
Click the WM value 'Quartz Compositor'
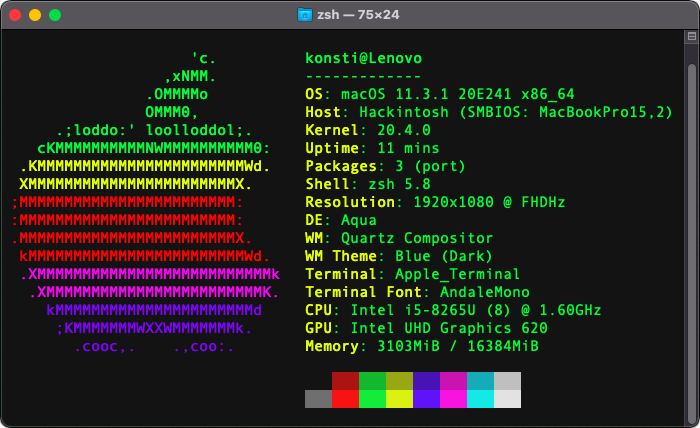[417, 238]
